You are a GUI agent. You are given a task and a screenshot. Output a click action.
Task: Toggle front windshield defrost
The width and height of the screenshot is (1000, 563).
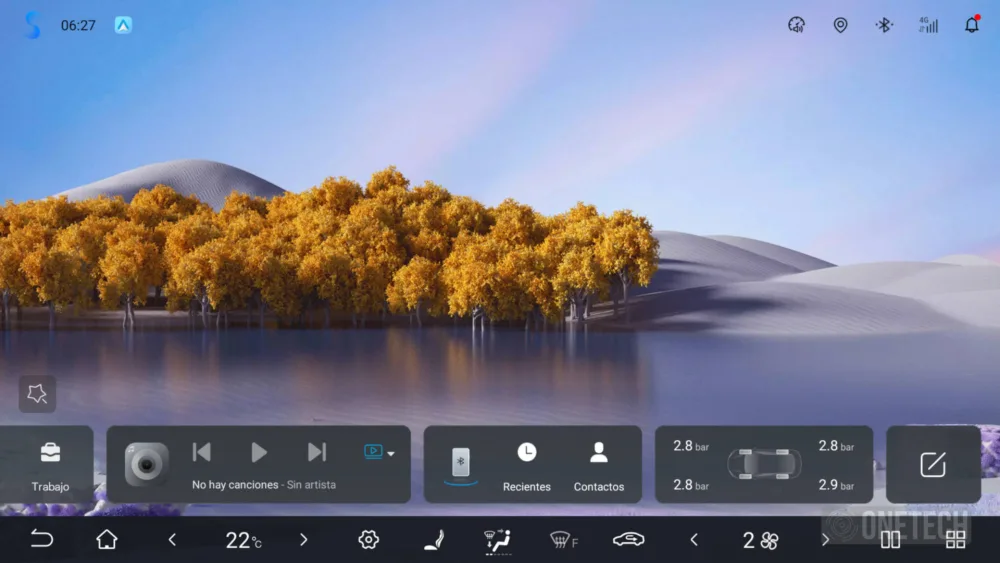tap(563, 540)
